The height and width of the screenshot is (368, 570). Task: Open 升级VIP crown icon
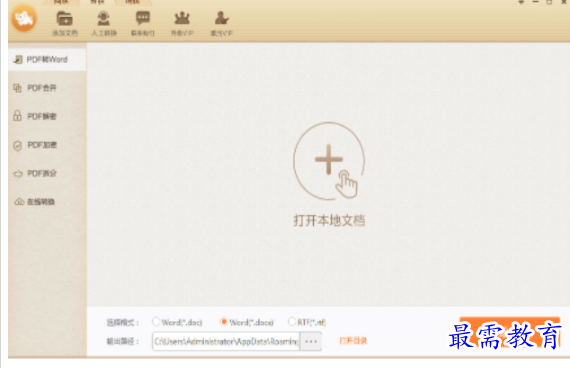click(182, 18)
